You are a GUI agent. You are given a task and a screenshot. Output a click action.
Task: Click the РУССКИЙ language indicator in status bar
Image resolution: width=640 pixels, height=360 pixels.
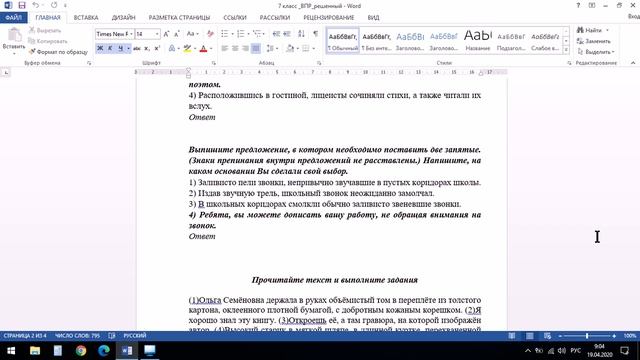(x=135, y=336)
